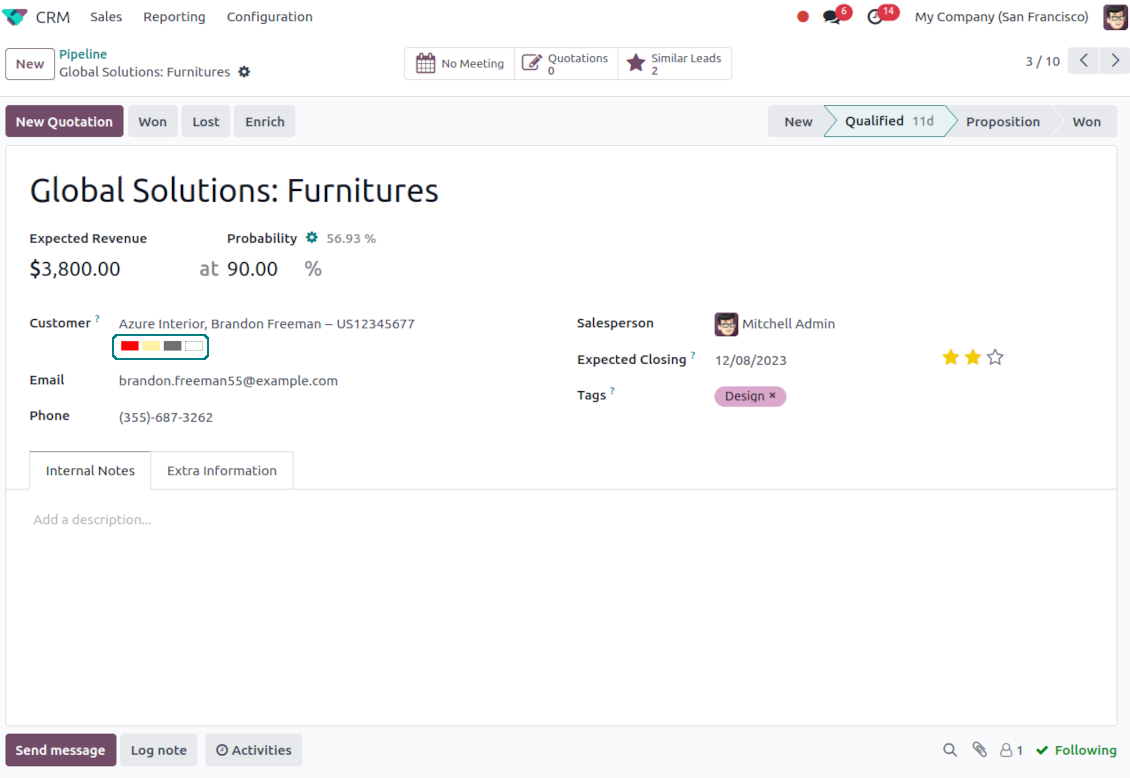Click the New Quotation button
This screenshot has height=778, width=1130.
coord(64,122)
